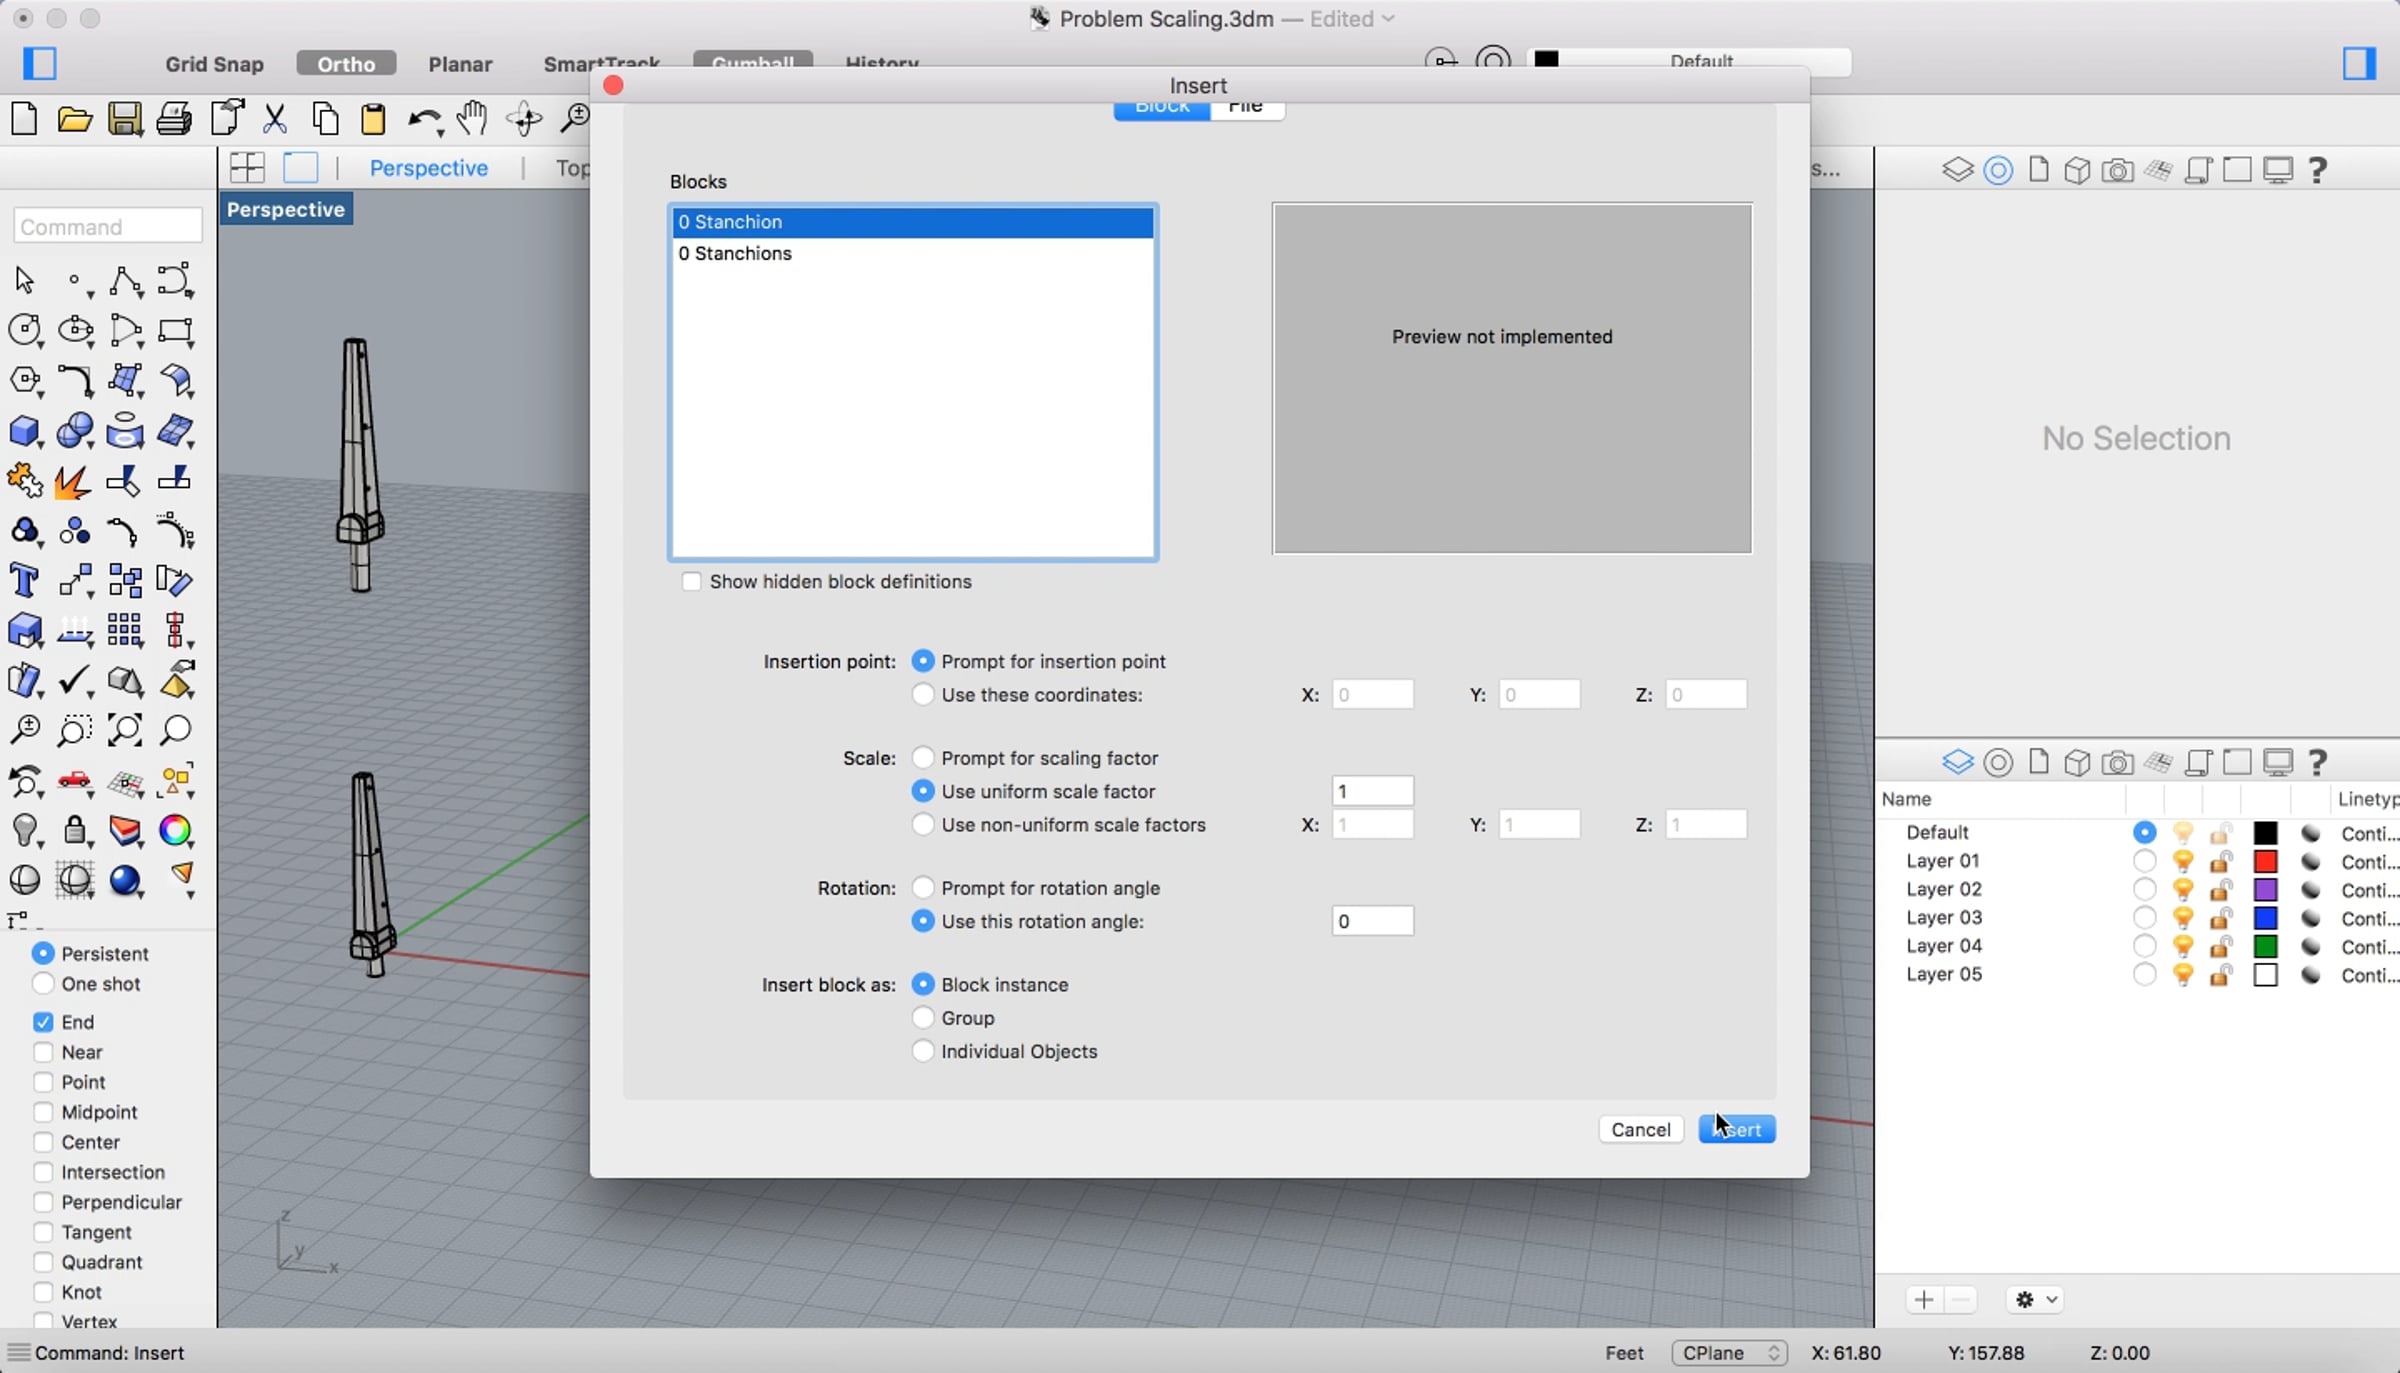Click the four-viewport layout icon
This screenshot has width=2400, height=1373.
[x=246, y=167]
